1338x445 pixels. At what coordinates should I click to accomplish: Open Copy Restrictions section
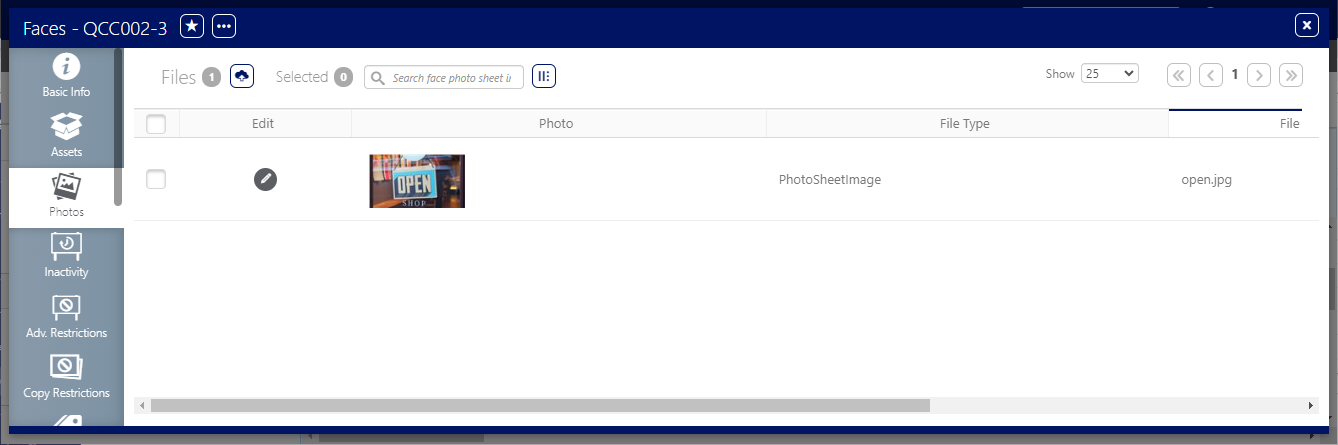point(66,377)
